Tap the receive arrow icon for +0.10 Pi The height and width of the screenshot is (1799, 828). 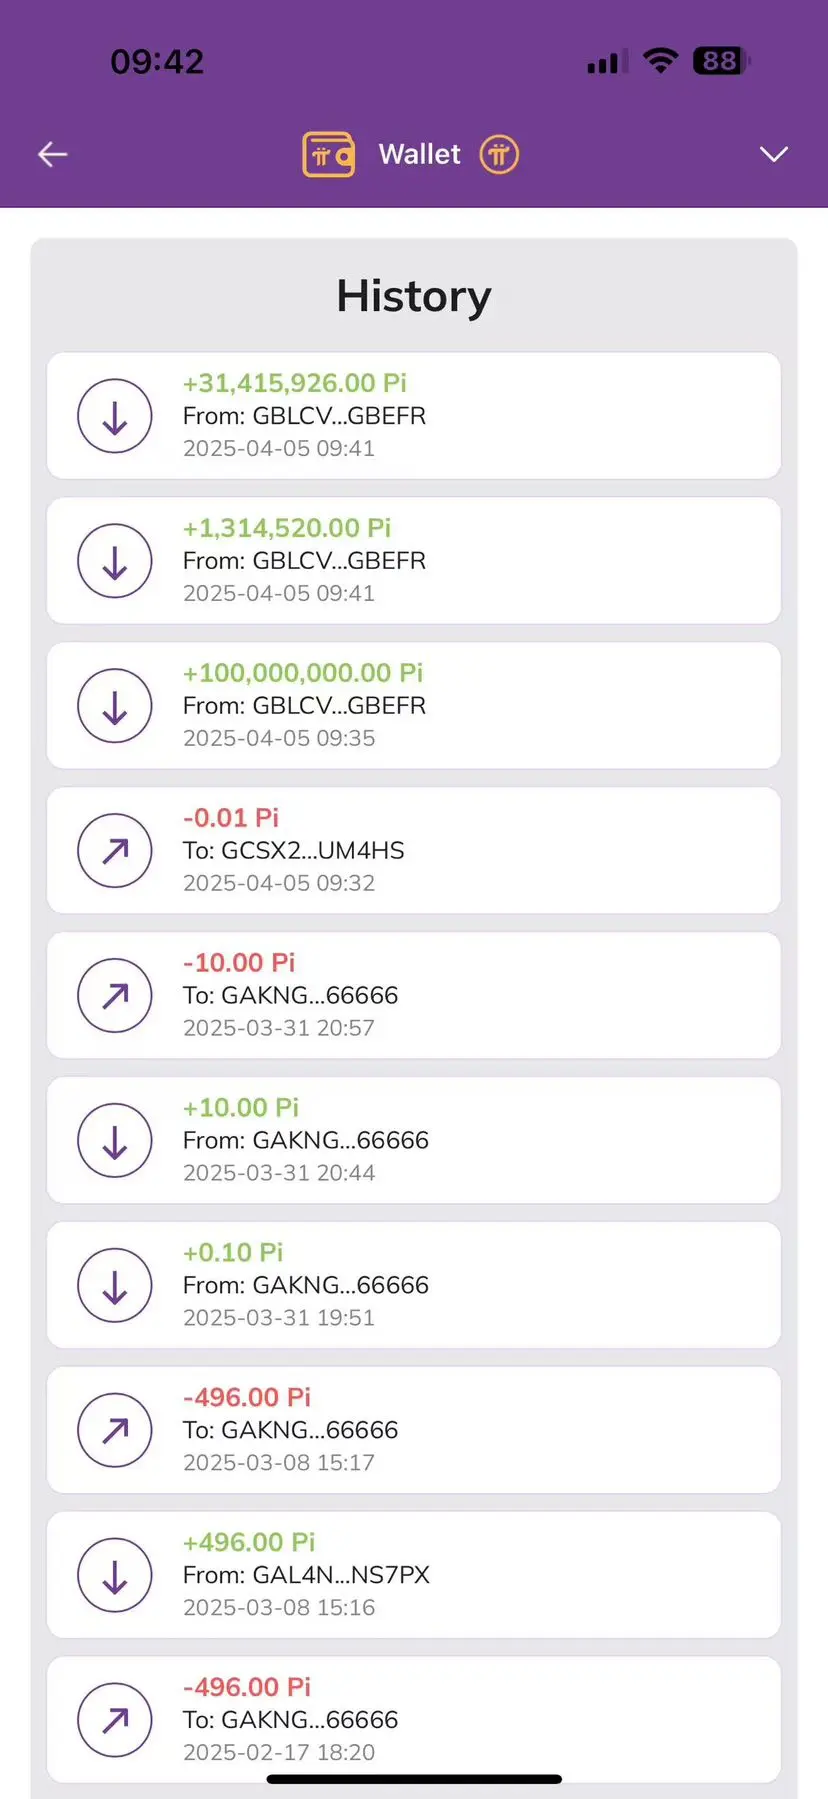[x=115, y=1286]
